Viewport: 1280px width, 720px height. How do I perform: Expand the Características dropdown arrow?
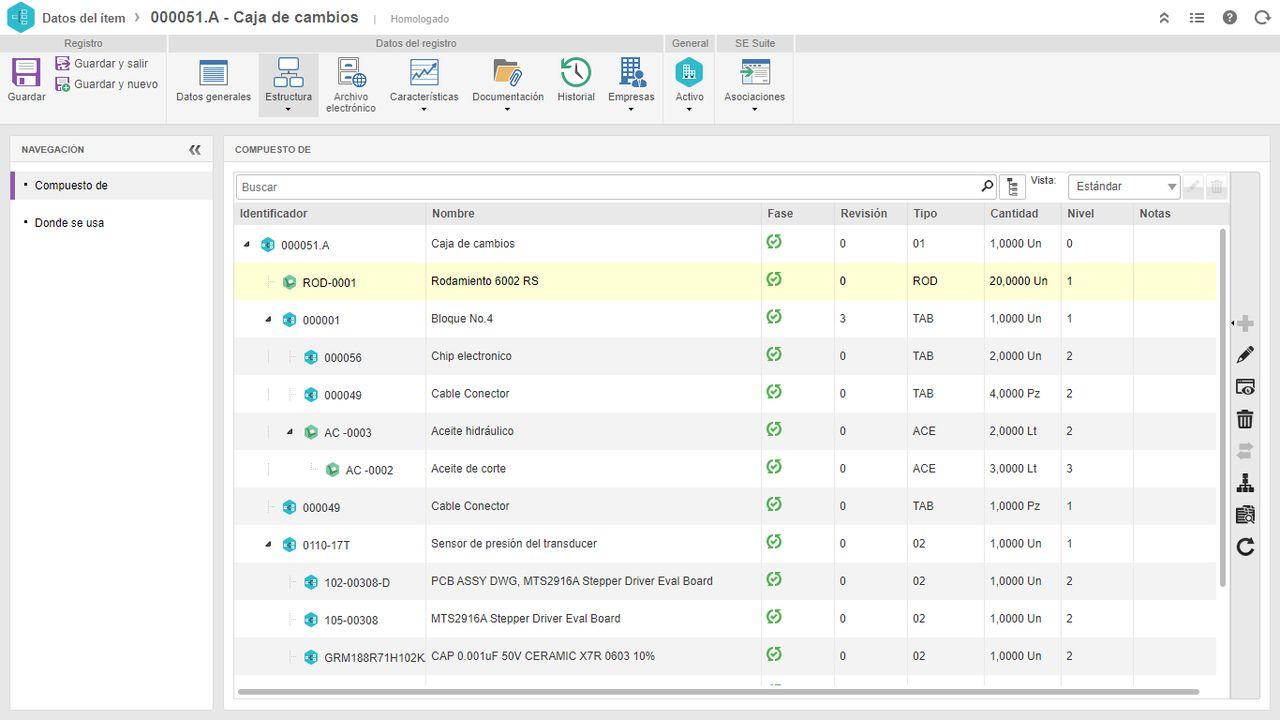point(424,110)
